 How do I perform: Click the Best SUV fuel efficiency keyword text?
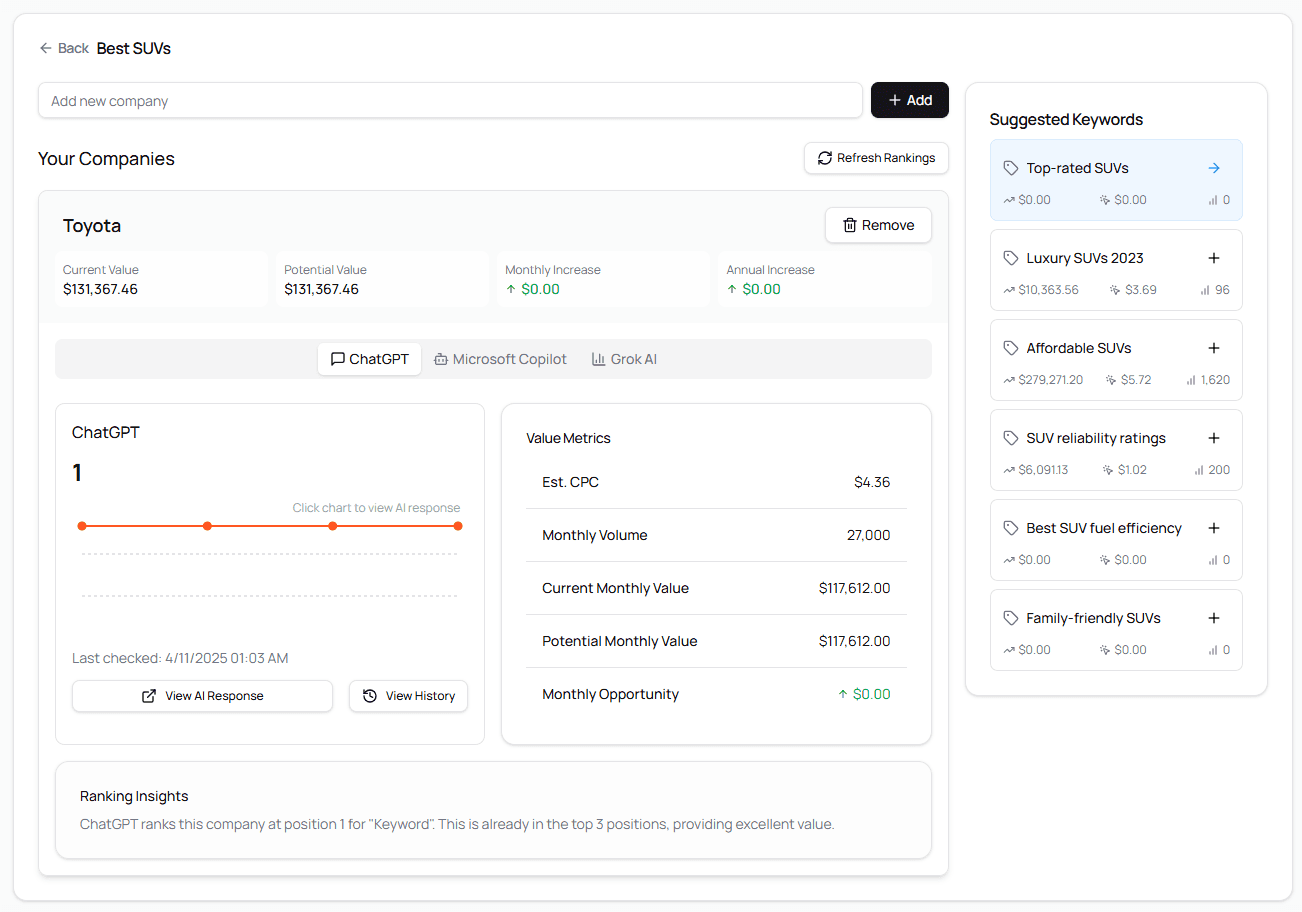click(x=1104, y=528)
